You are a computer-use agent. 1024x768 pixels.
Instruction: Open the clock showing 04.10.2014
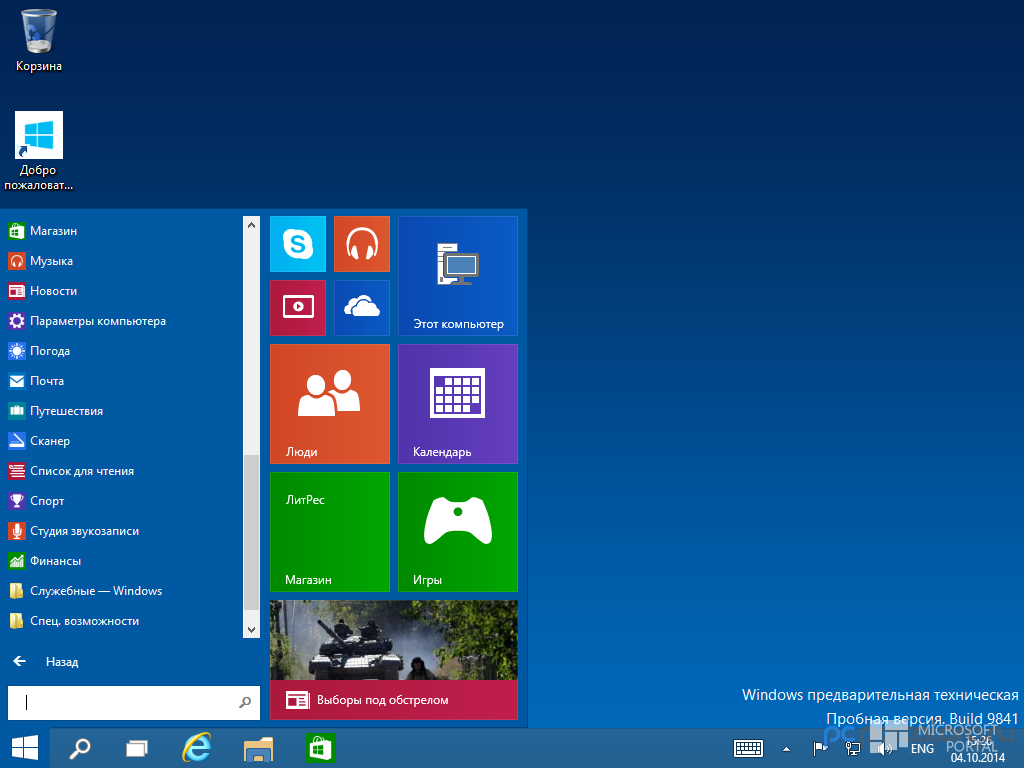(x=978, y=750)
